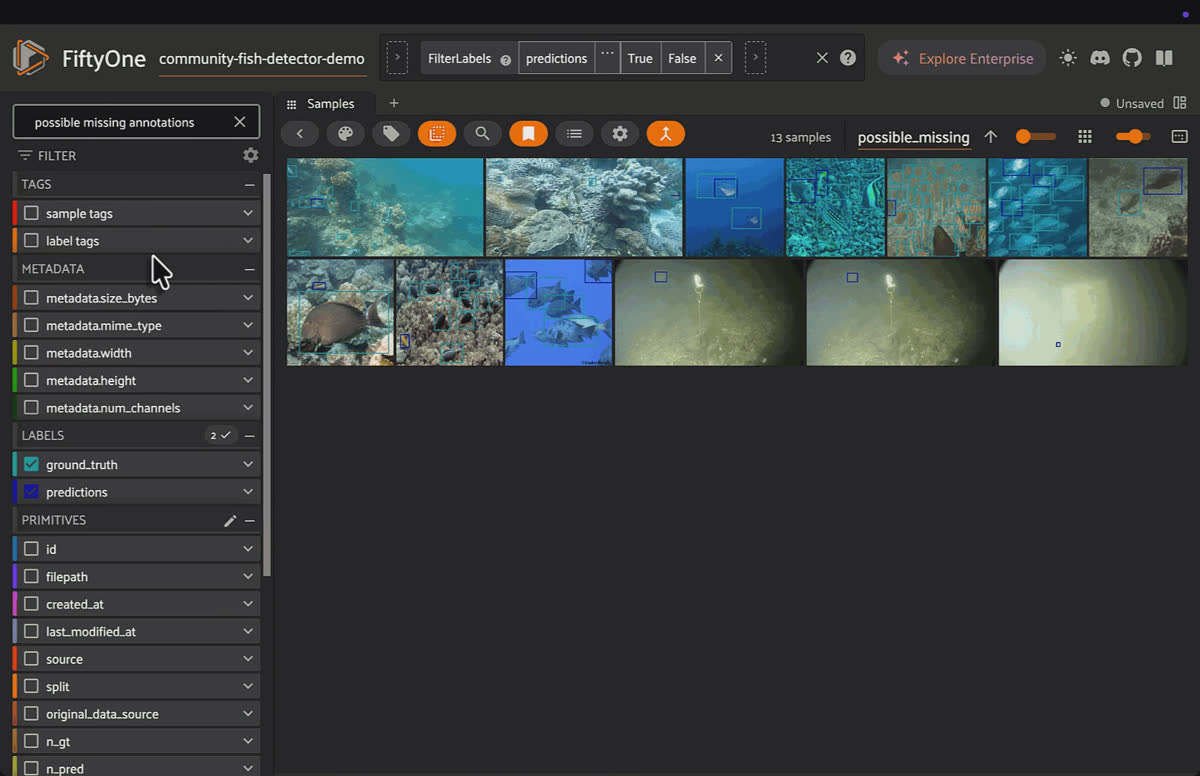Check the metadata.mime_type checkbox
Viewport: 1200px width, 776px height.
(x=32, y=325)
